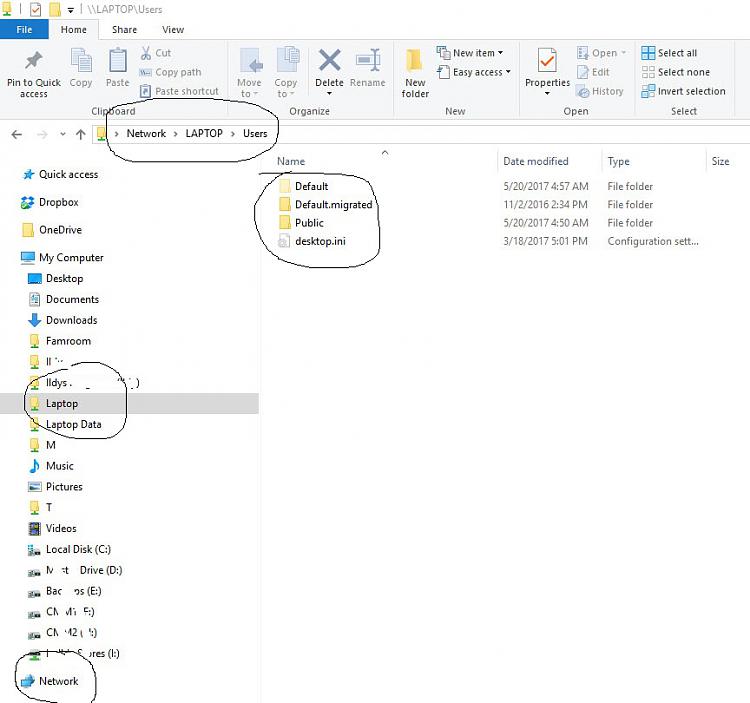Switch to the Share ribbon tab
This screenshot has height=703, width=750.
pyautogui.click(x=124, y=30)
